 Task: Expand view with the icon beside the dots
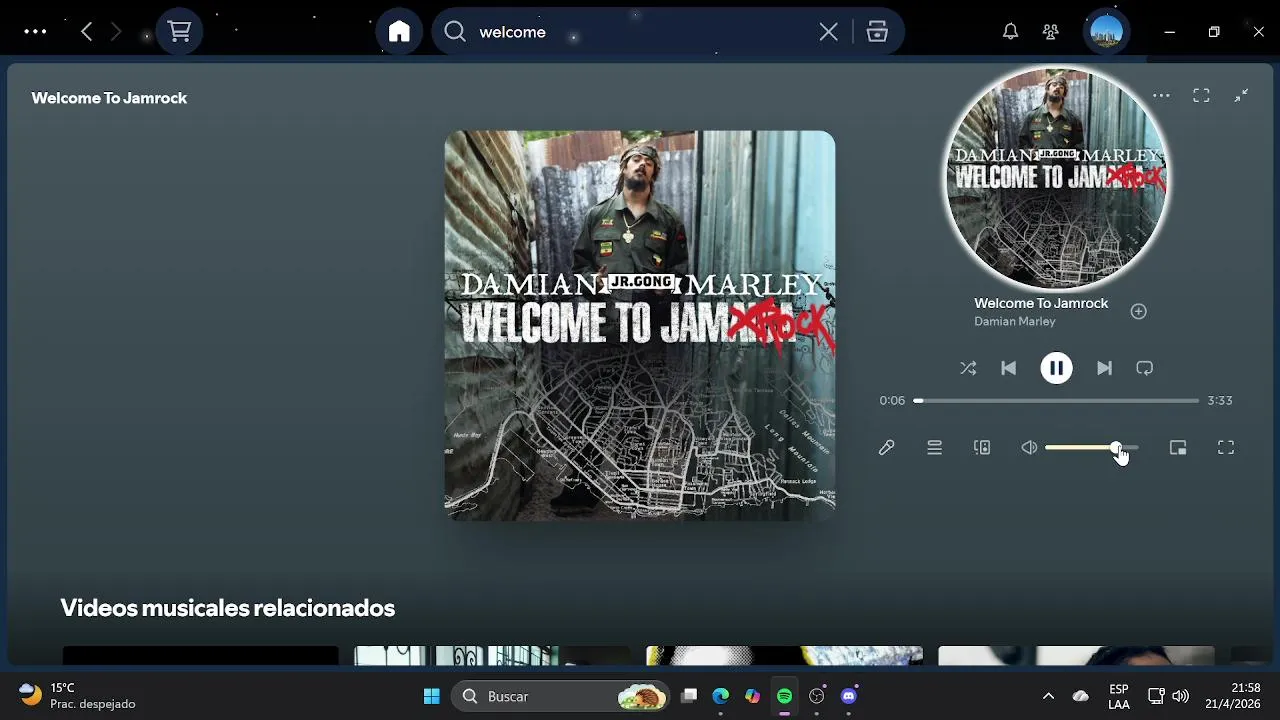coord(1201,96)
